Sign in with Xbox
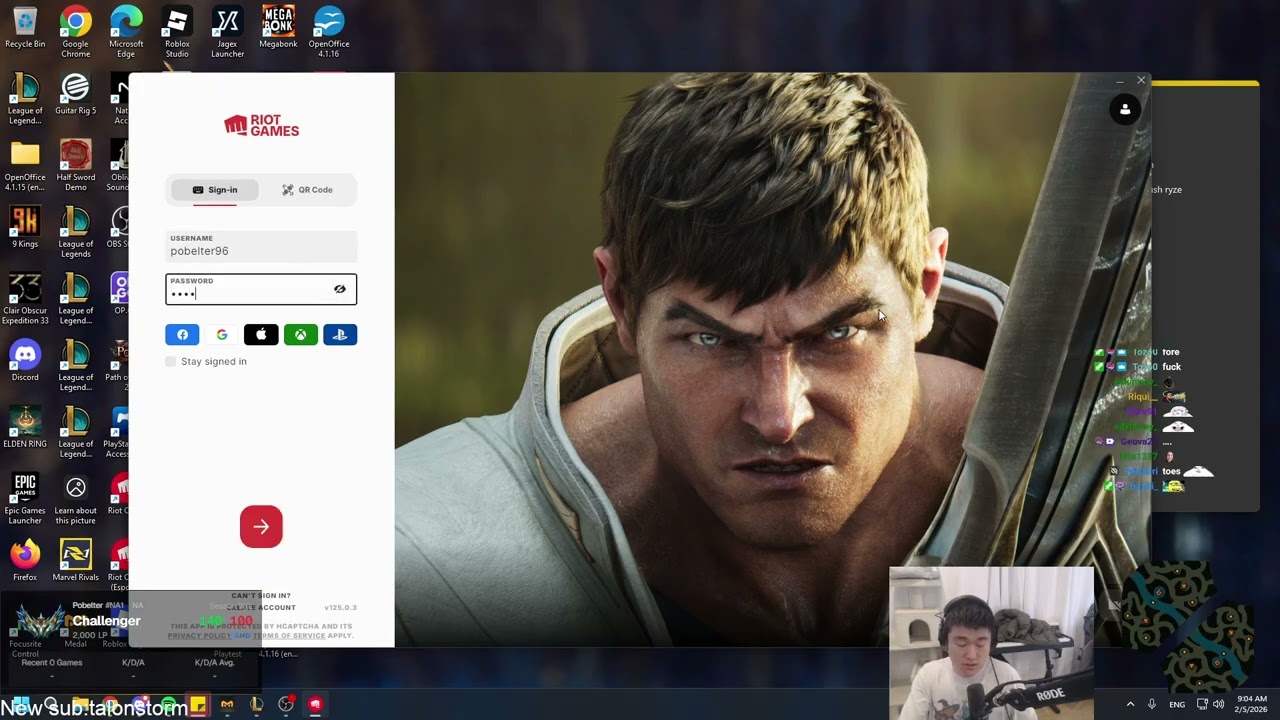The image size is (1280, 720). 301,335
